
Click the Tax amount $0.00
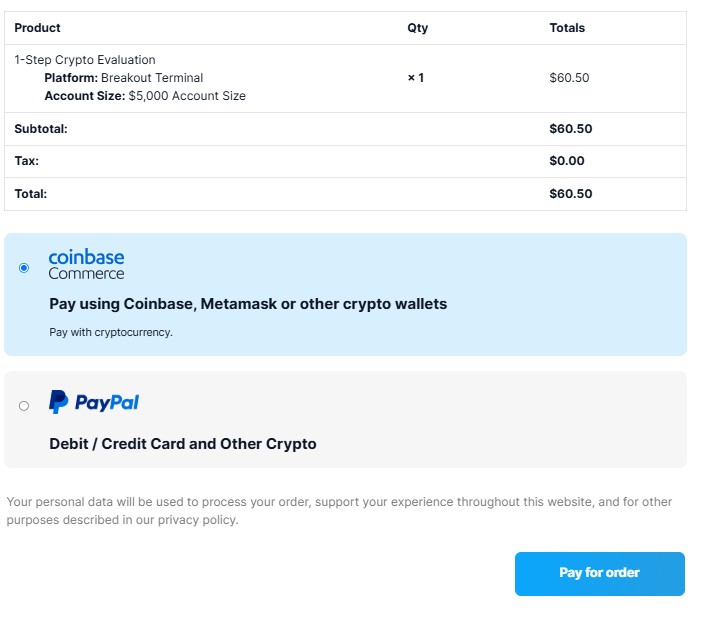pos(567,161)
